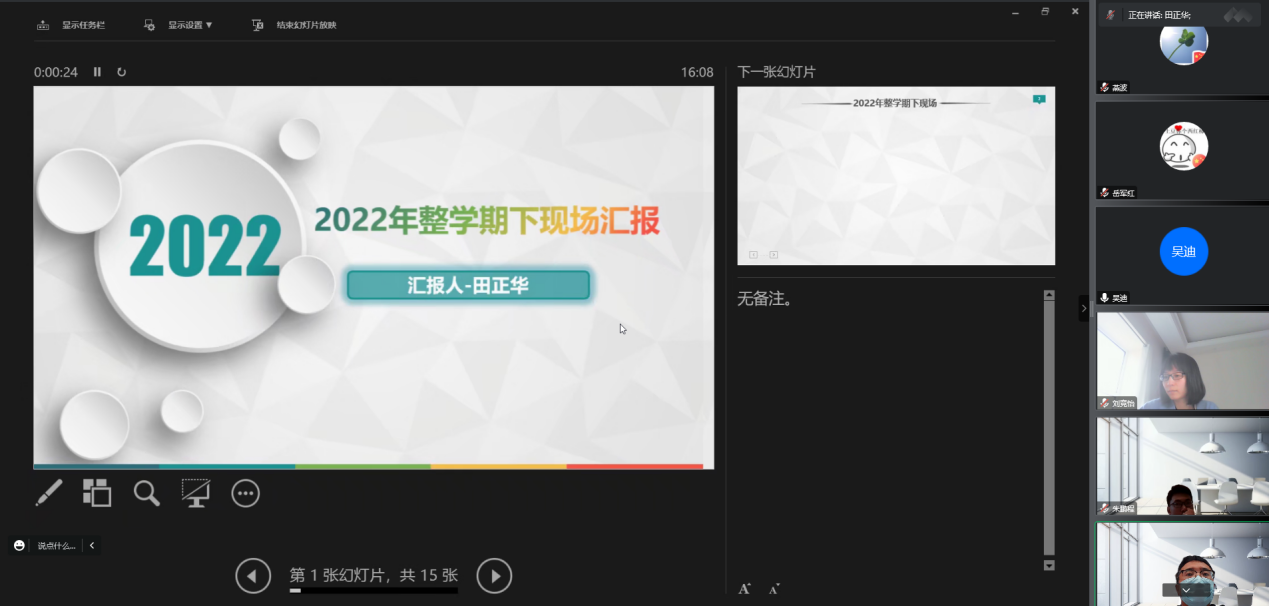
Task: Click 结束幻灯片放映 to end slideshow
Action: (296, 25)
